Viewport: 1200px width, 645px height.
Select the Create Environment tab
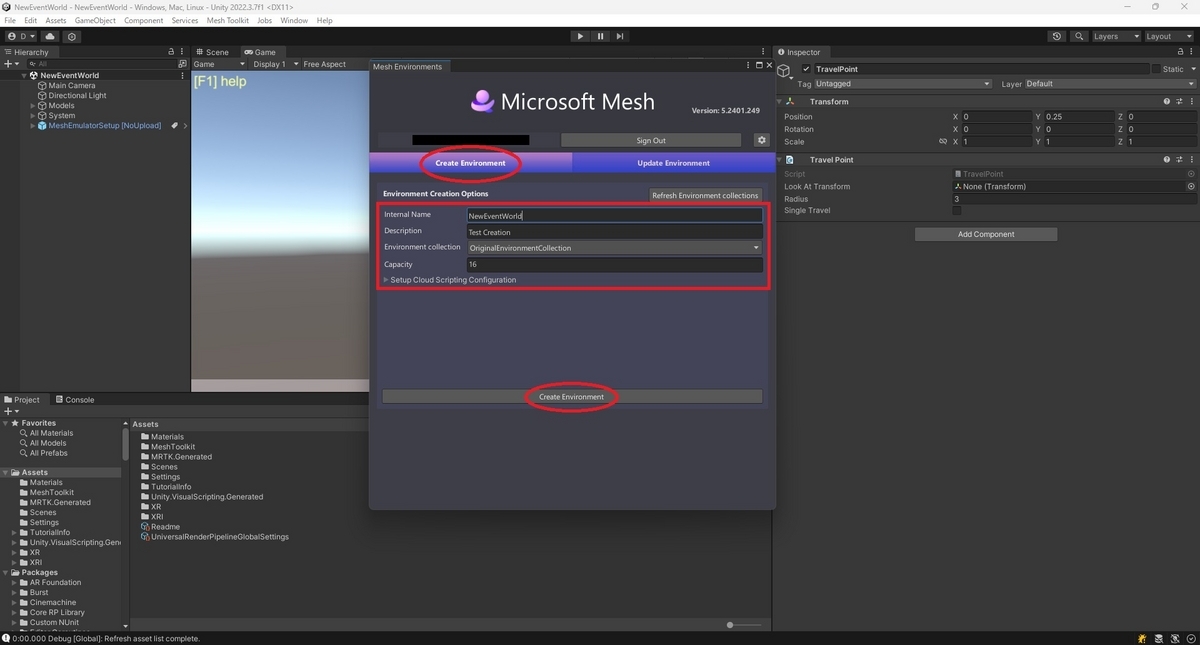470,163
